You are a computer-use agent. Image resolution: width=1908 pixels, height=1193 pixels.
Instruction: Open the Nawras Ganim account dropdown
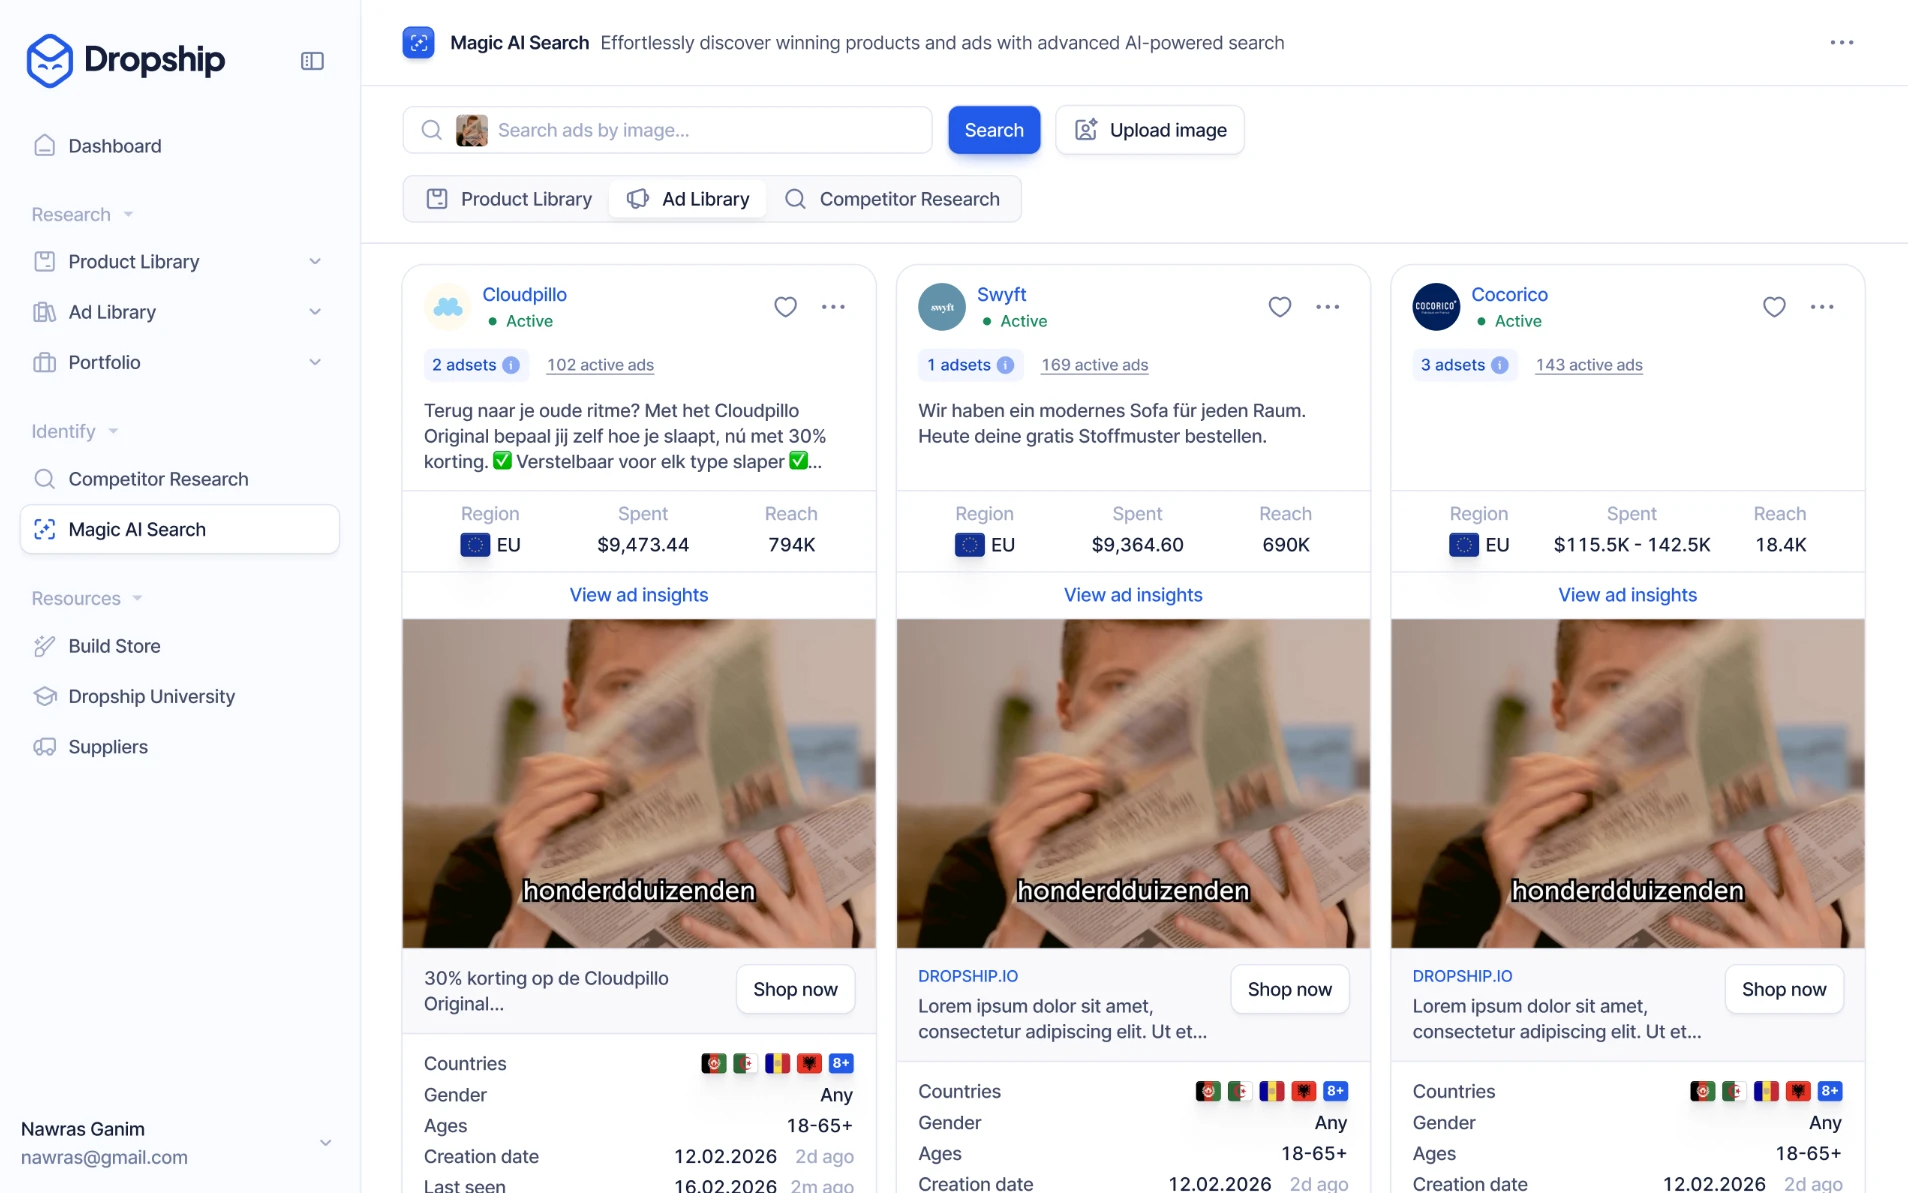coord(325,1142)
